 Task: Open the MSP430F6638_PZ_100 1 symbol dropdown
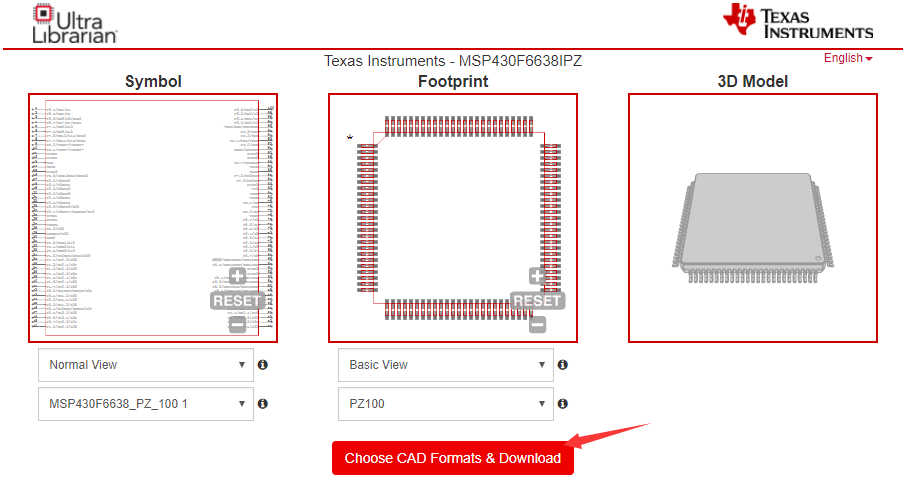click(146, 404)
